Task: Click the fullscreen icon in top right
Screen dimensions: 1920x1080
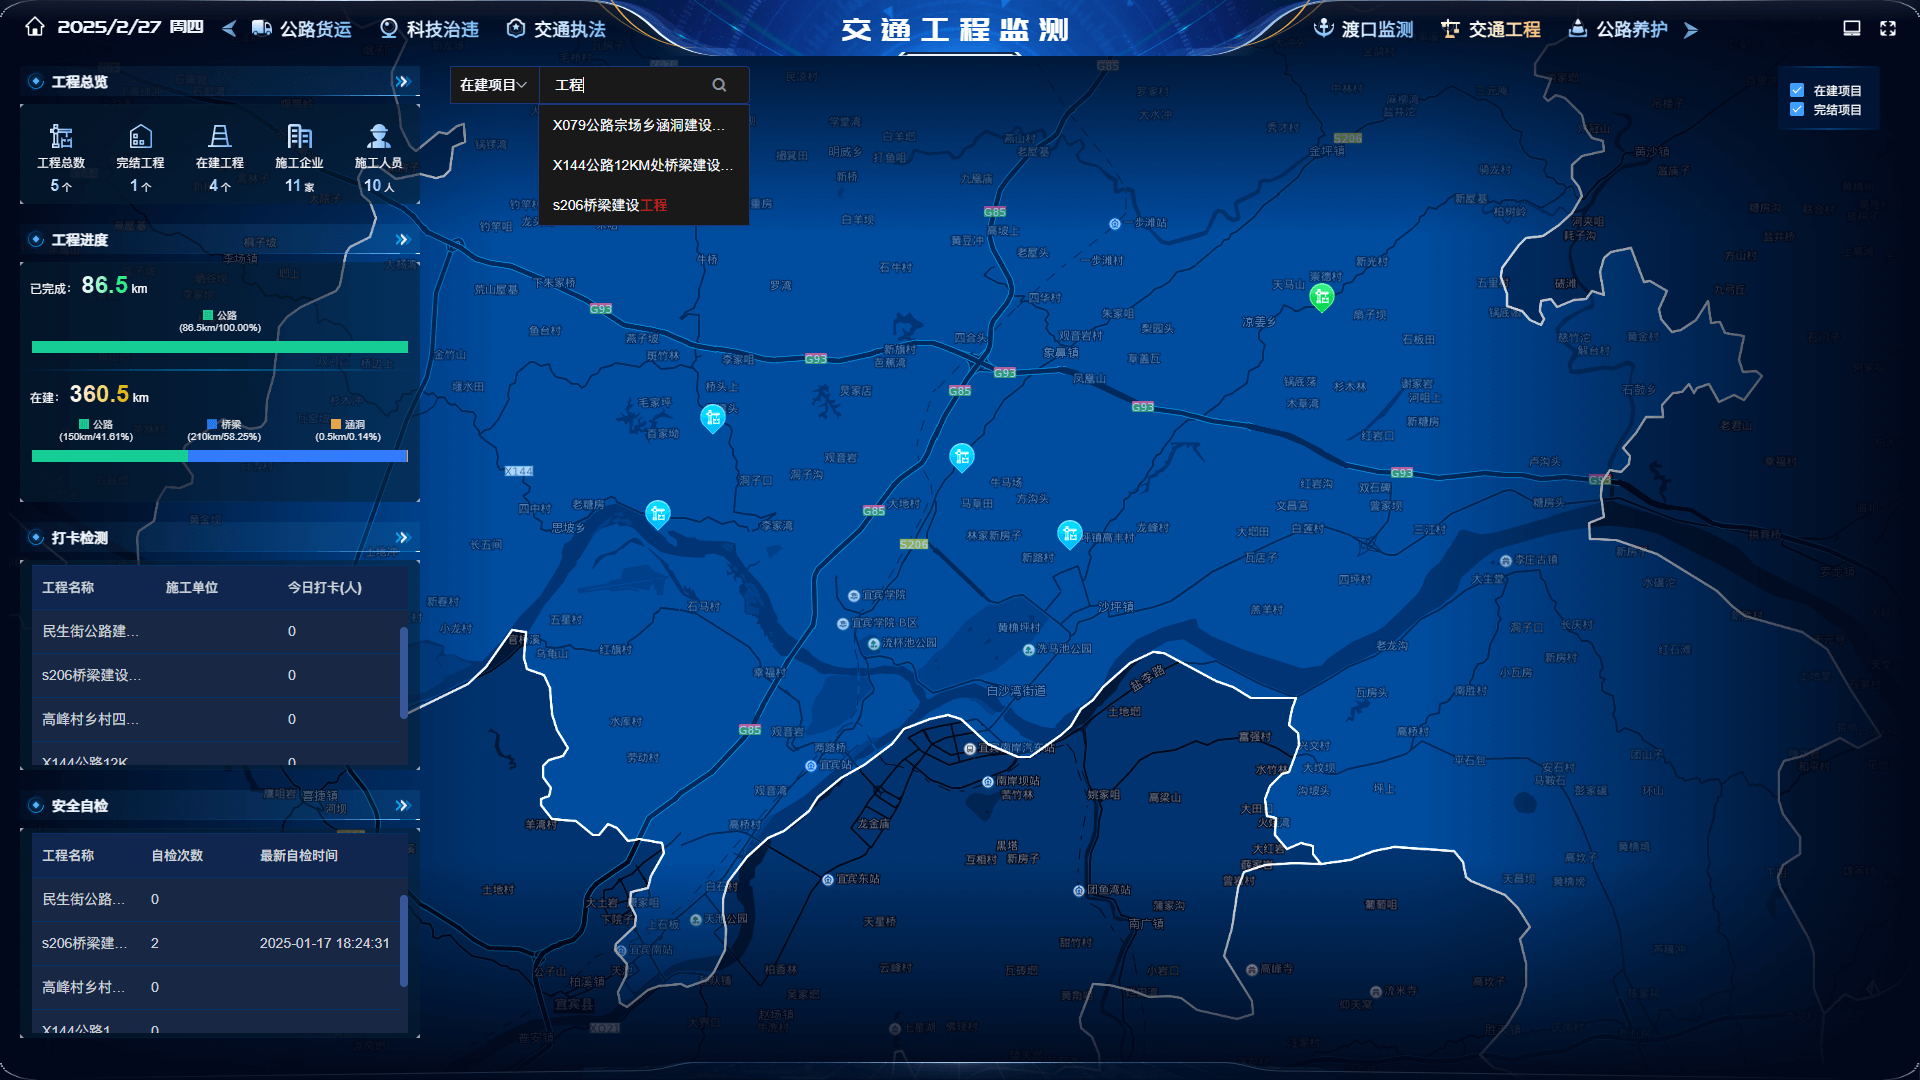Action: coord(1888,28)
